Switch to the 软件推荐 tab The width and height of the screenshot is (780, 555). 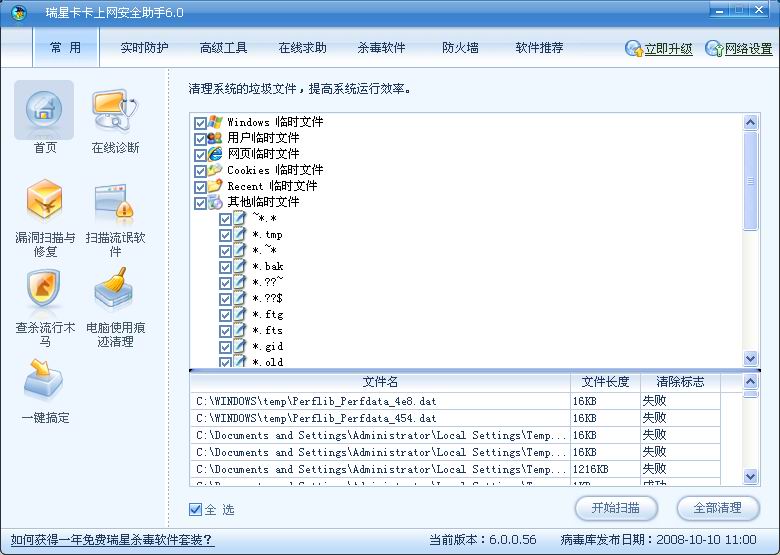[539, 48]
